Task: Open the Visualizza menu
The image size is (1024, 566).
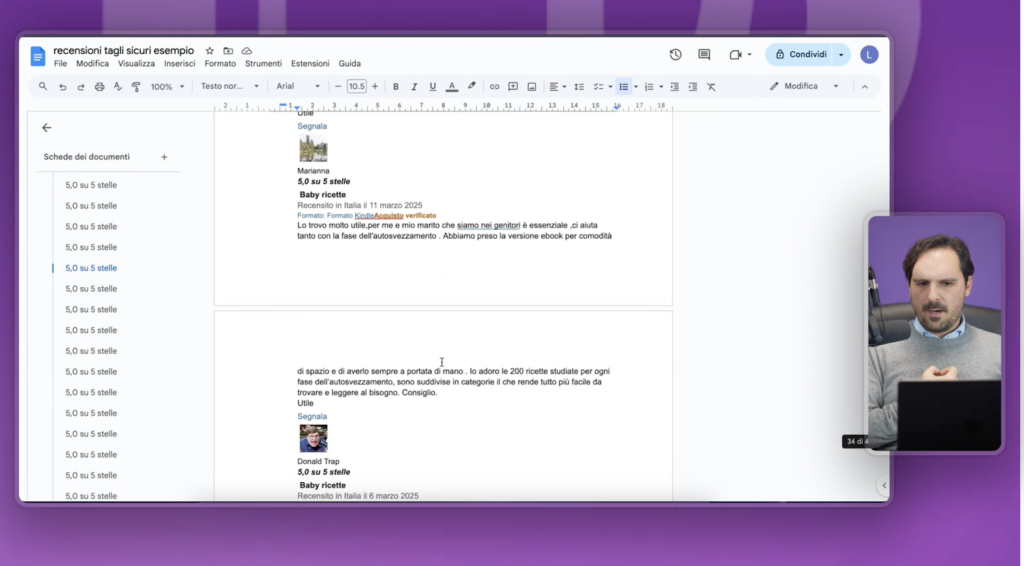Action: [136, 63]
